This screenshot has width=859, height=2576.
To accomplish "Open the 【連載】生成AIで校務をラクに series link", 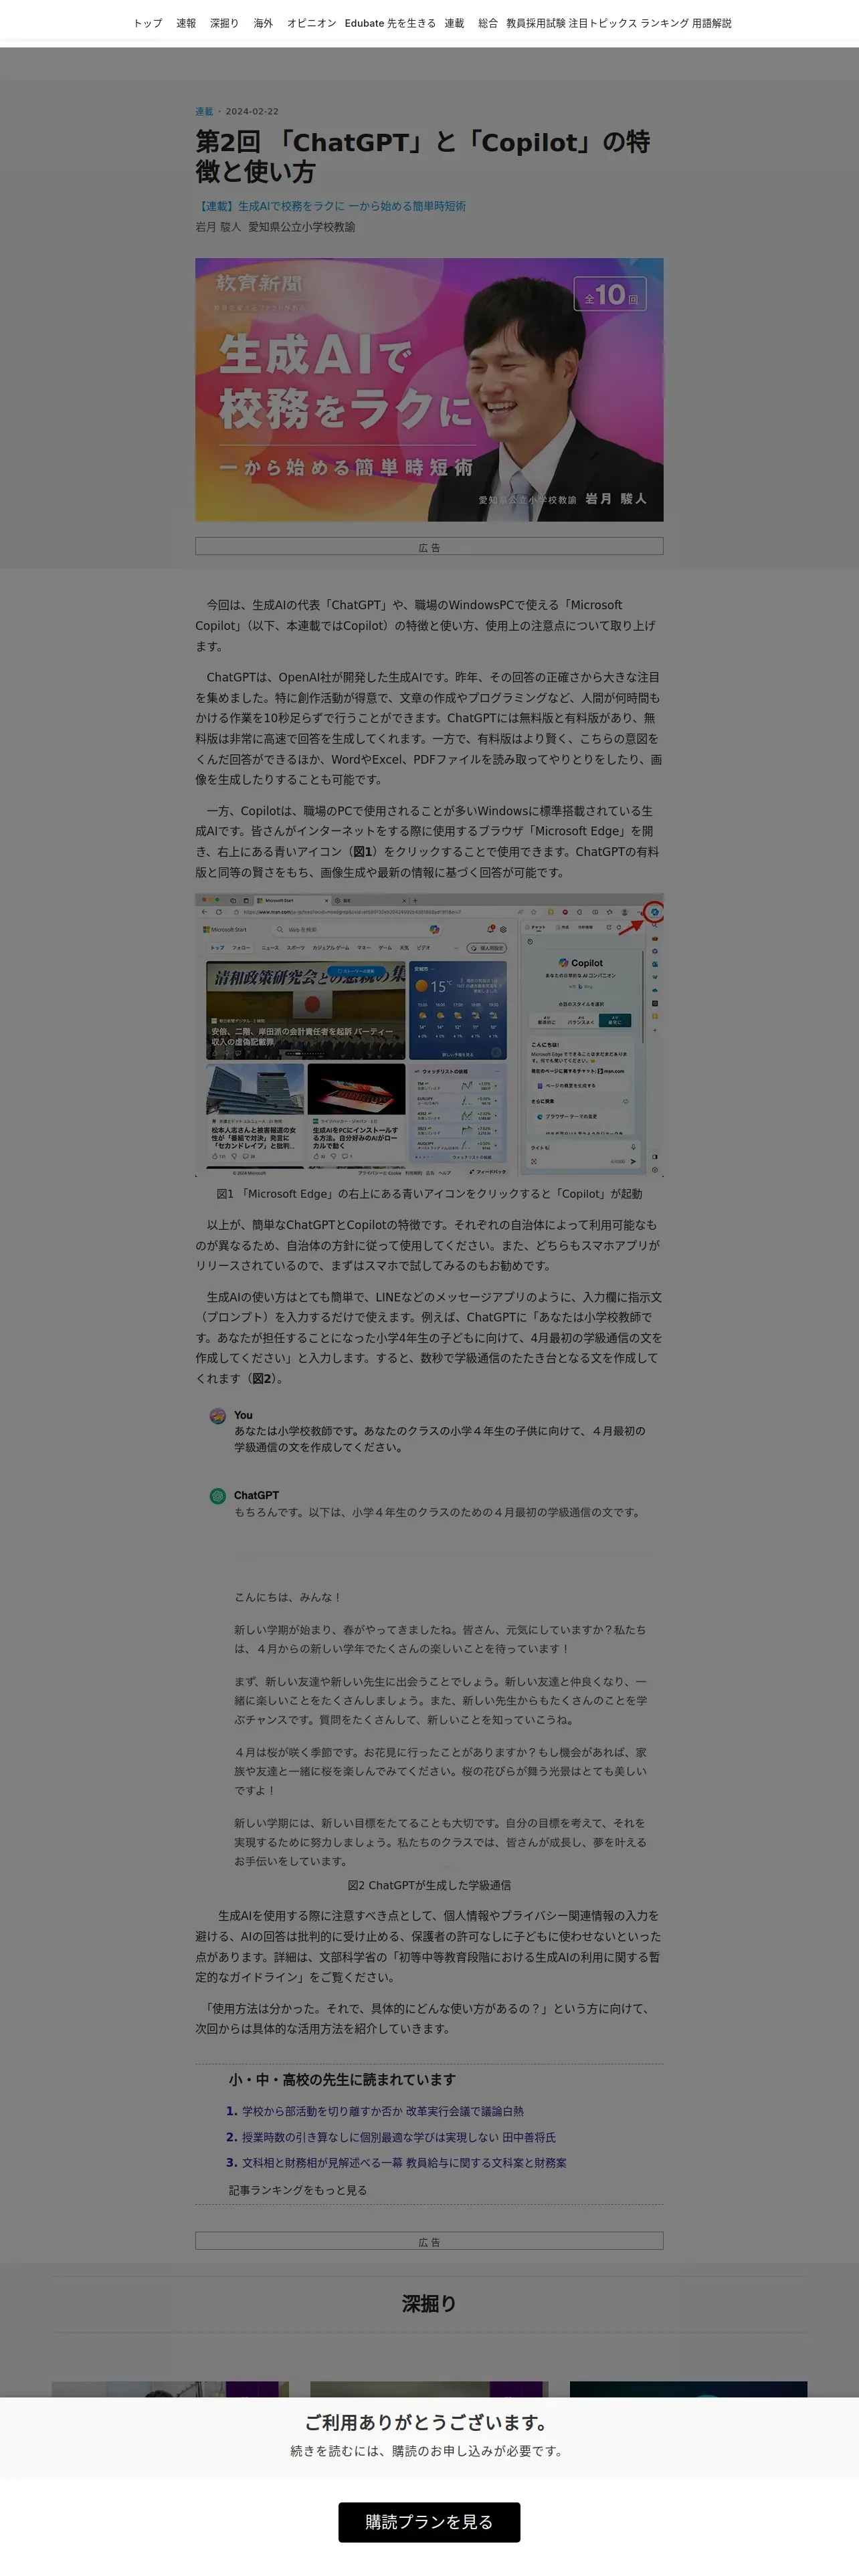I will (x=330, y=206).
